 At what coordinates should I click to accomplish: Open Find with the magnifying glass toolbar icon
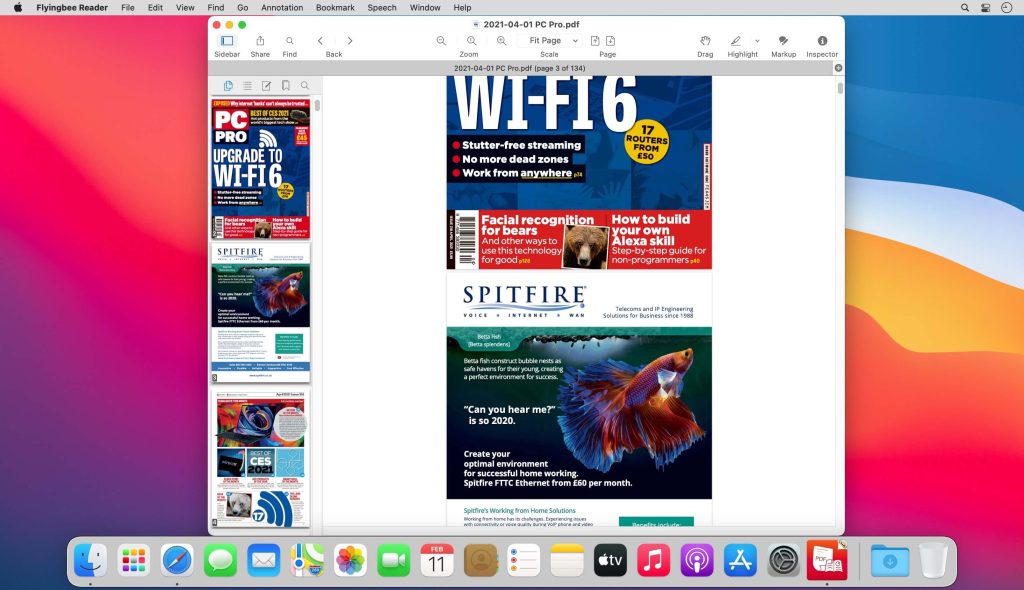tap(289, 40)
